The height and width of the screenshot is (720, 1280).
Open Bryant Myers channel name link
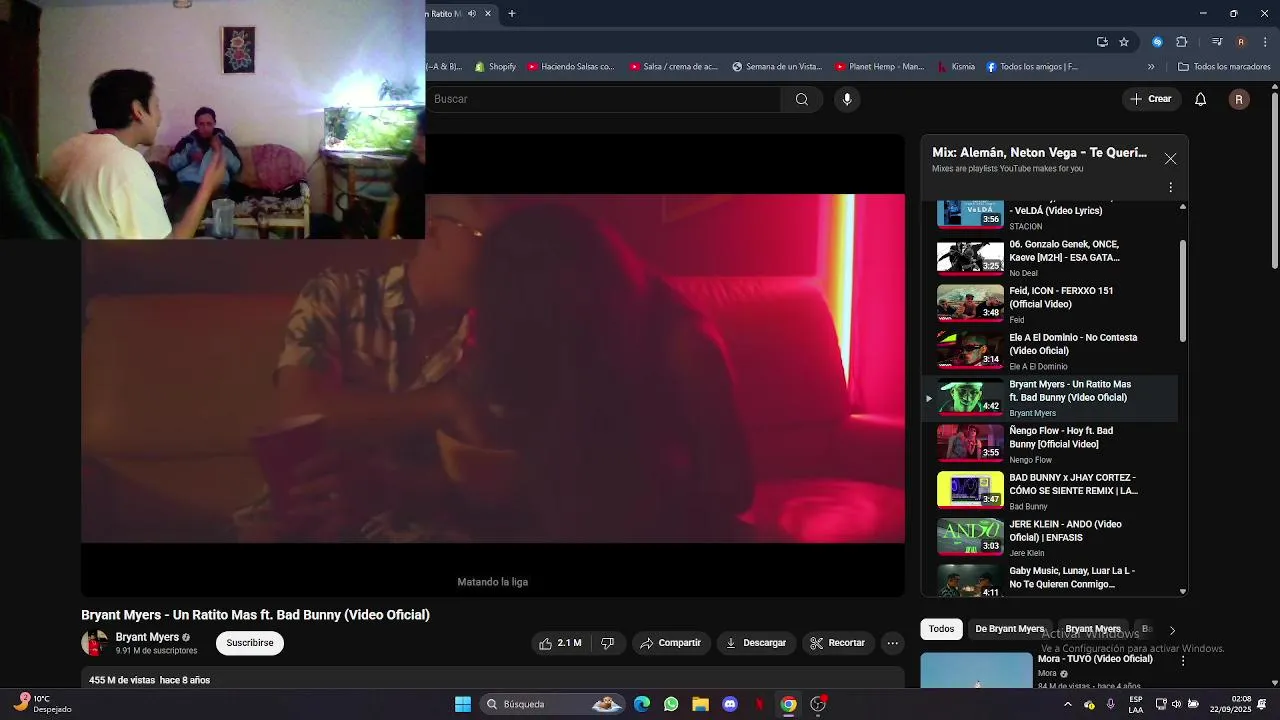(x=147, y=637)
